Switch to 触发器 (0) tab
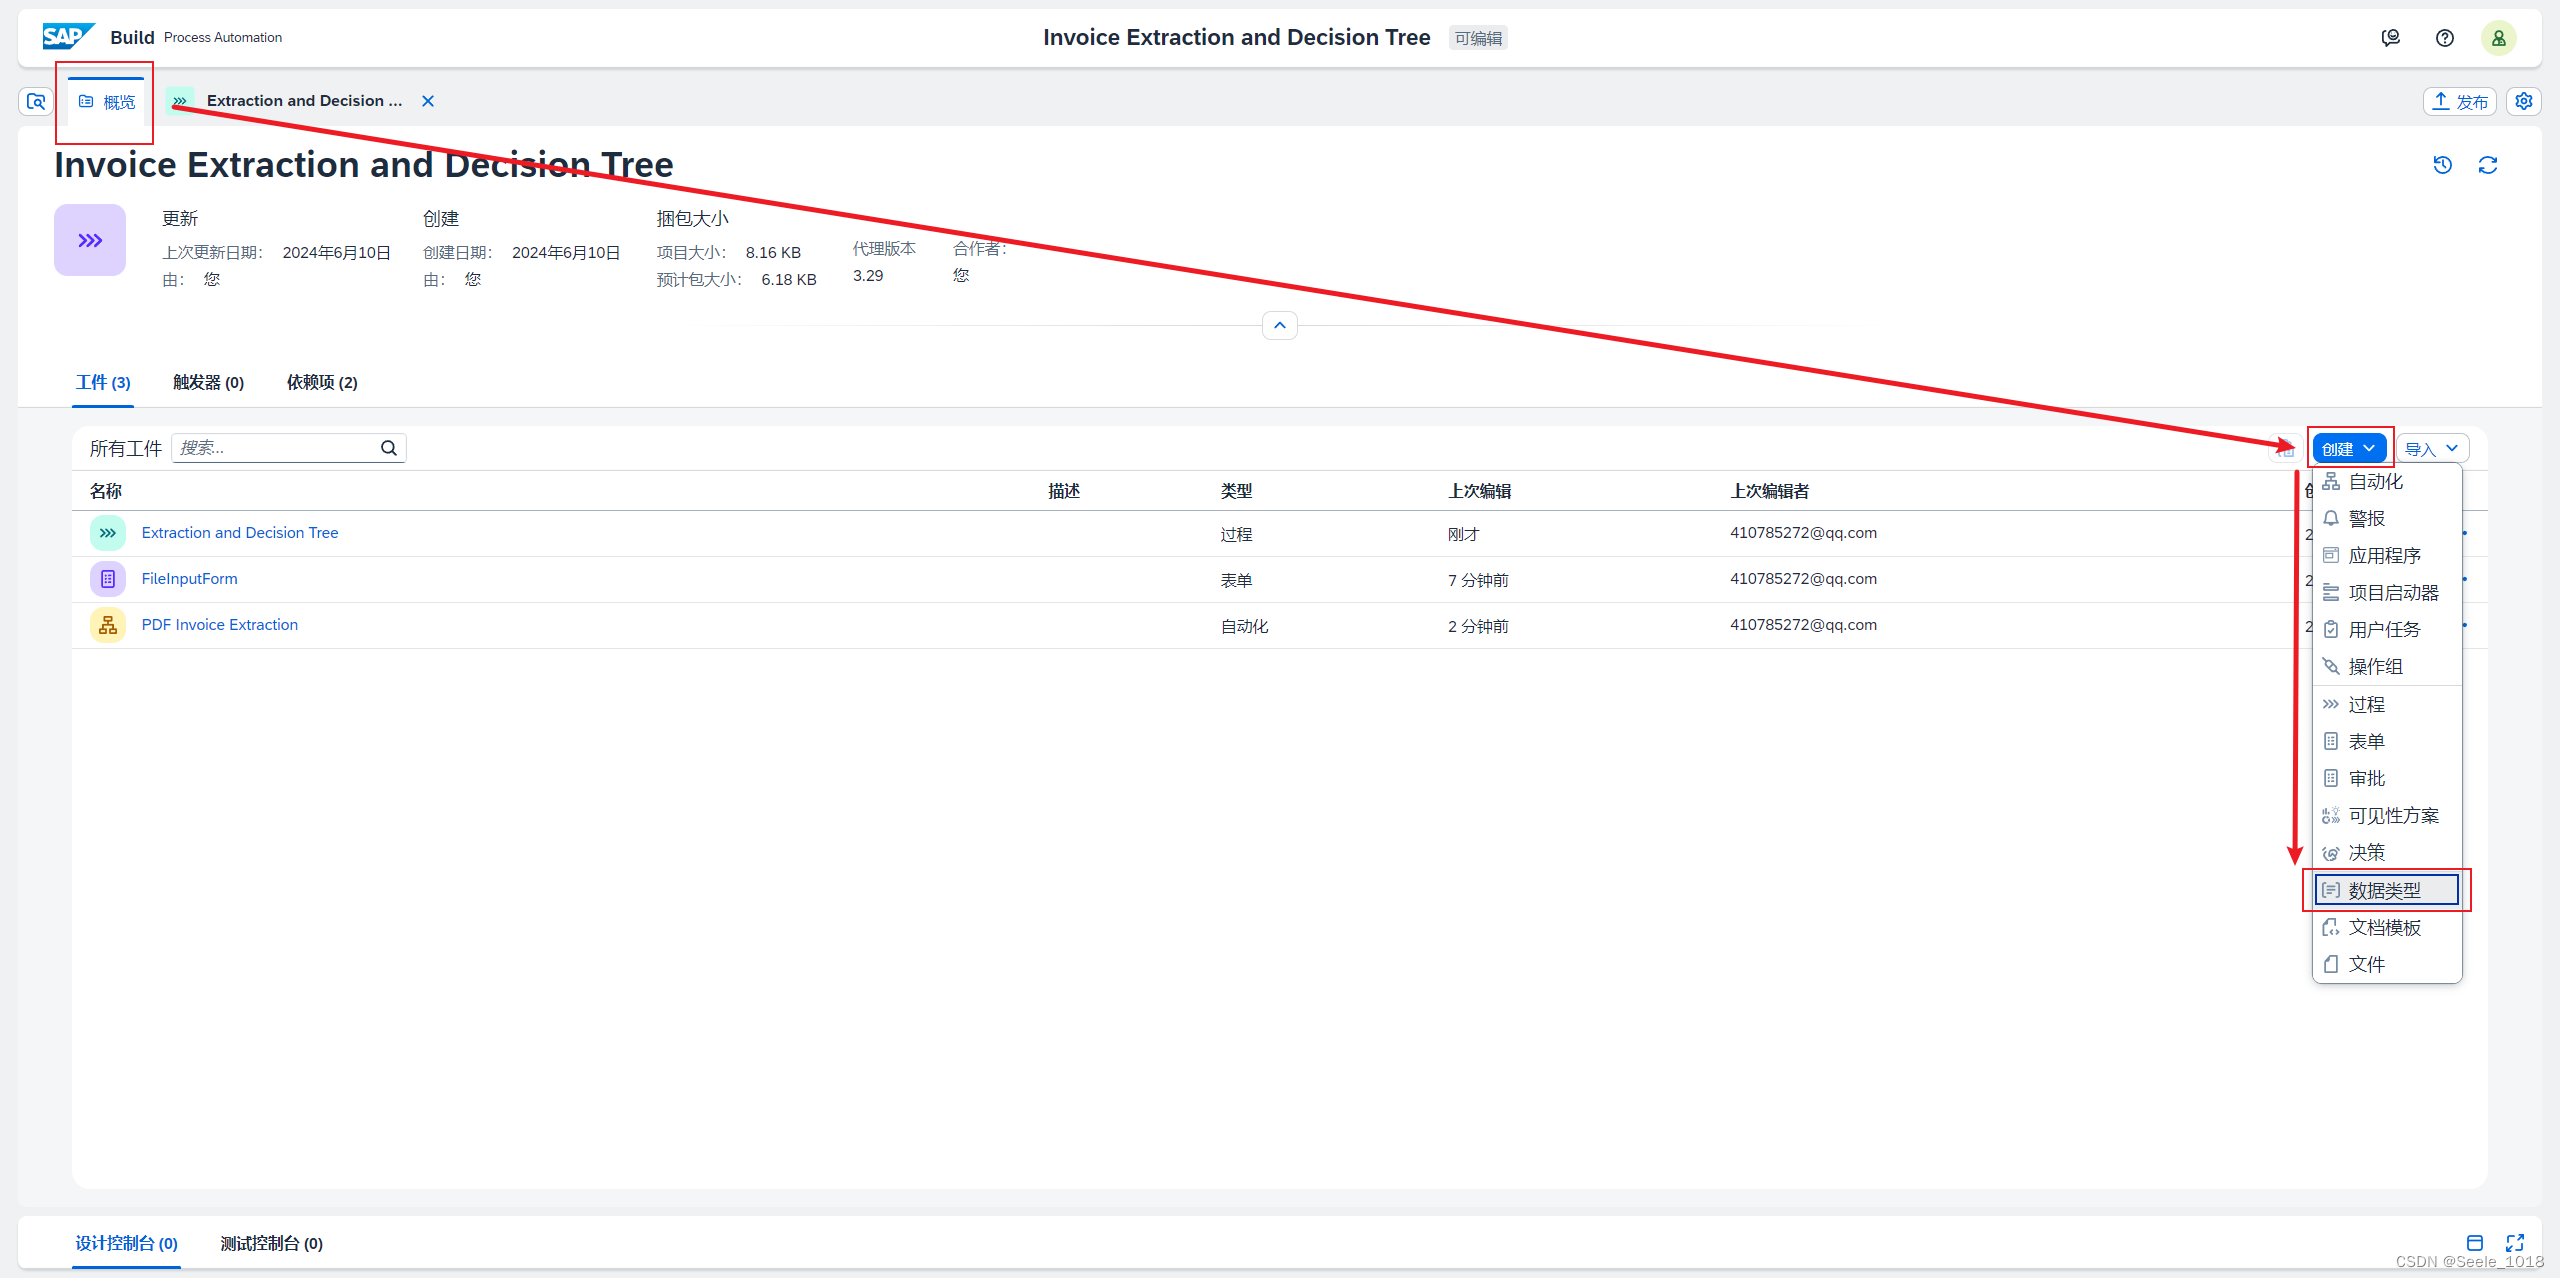 [208, 382]
